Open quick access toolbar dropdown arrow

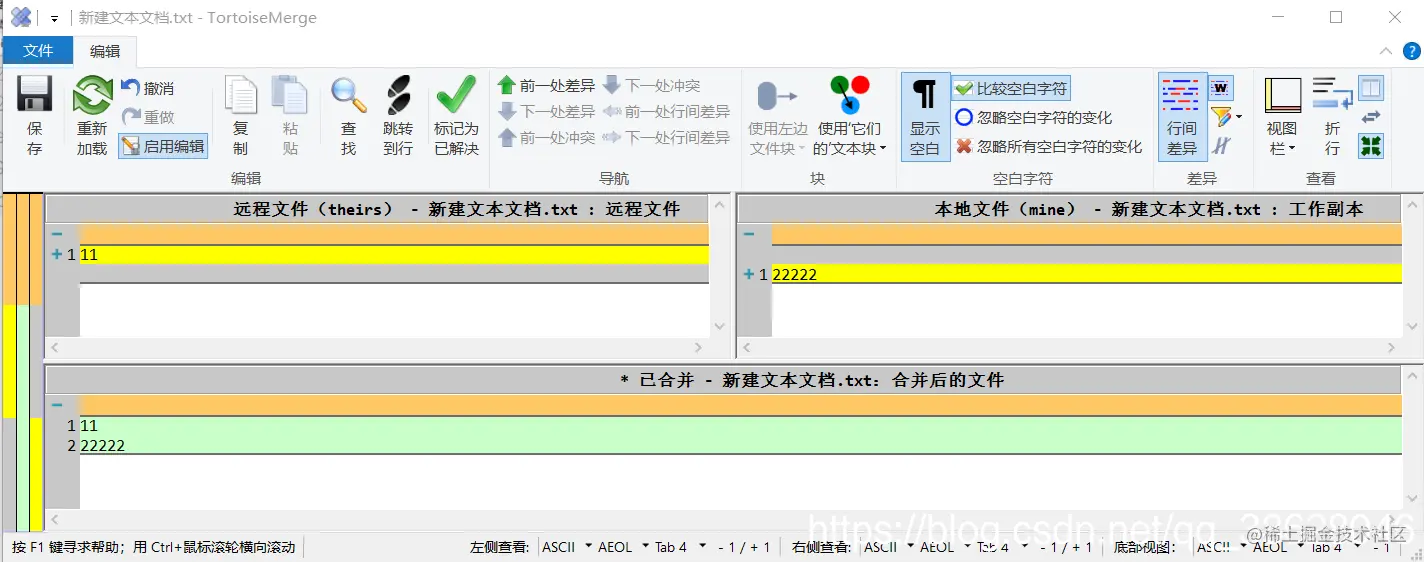(53, 18)
